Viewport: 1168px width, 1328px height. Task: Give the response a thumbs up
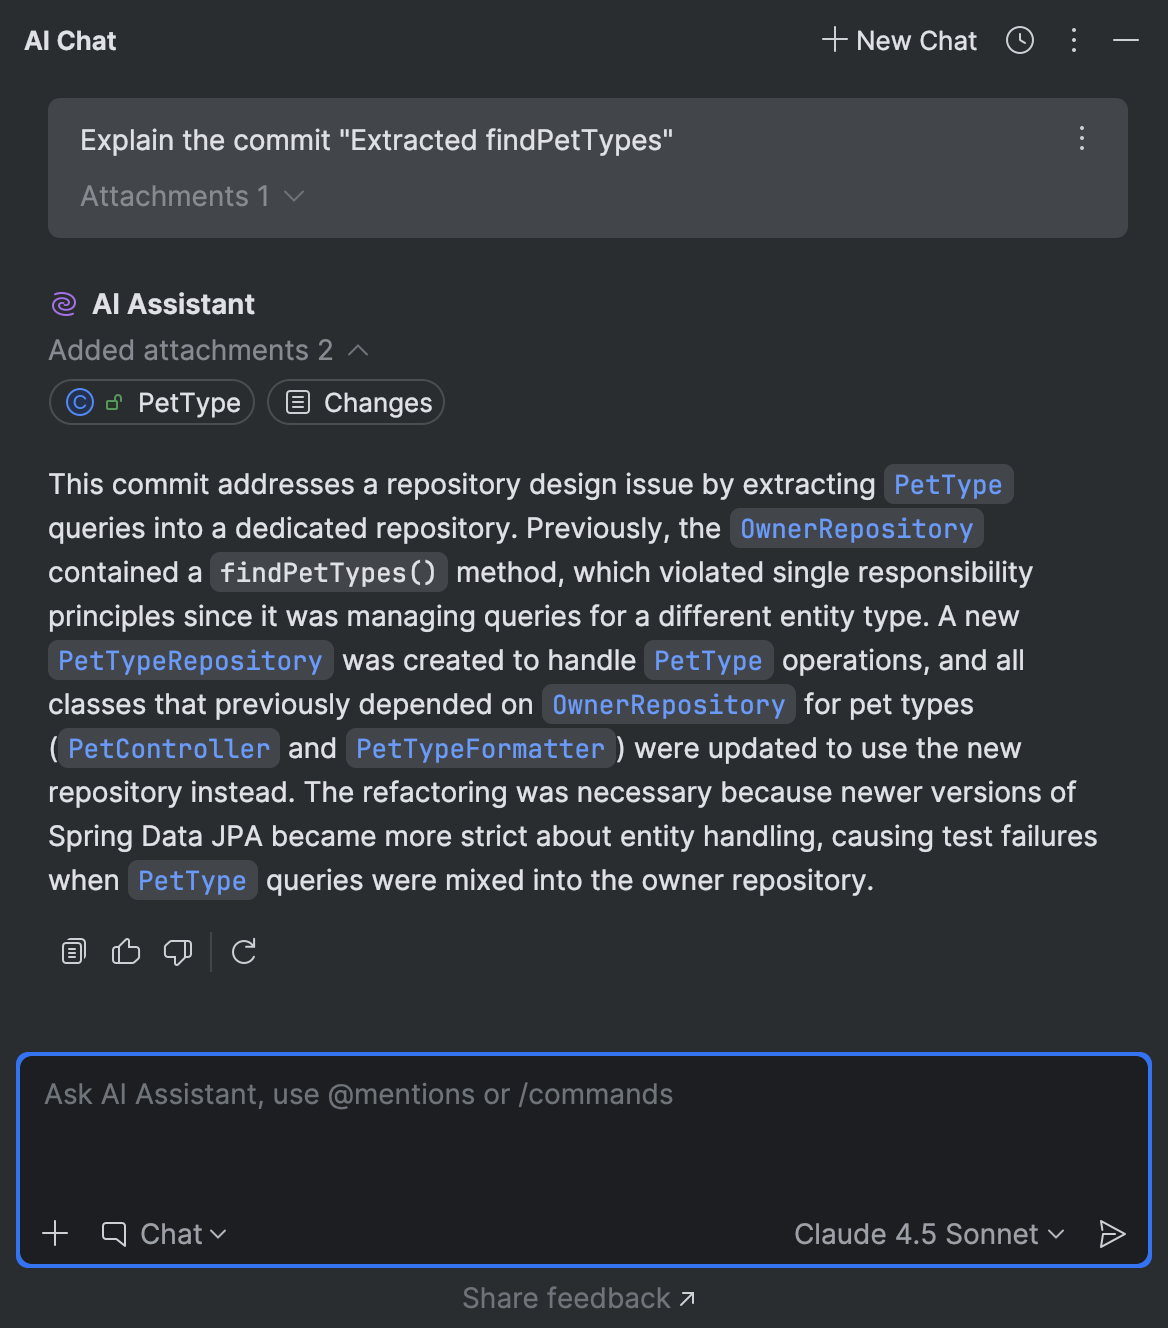coord(125,951)
